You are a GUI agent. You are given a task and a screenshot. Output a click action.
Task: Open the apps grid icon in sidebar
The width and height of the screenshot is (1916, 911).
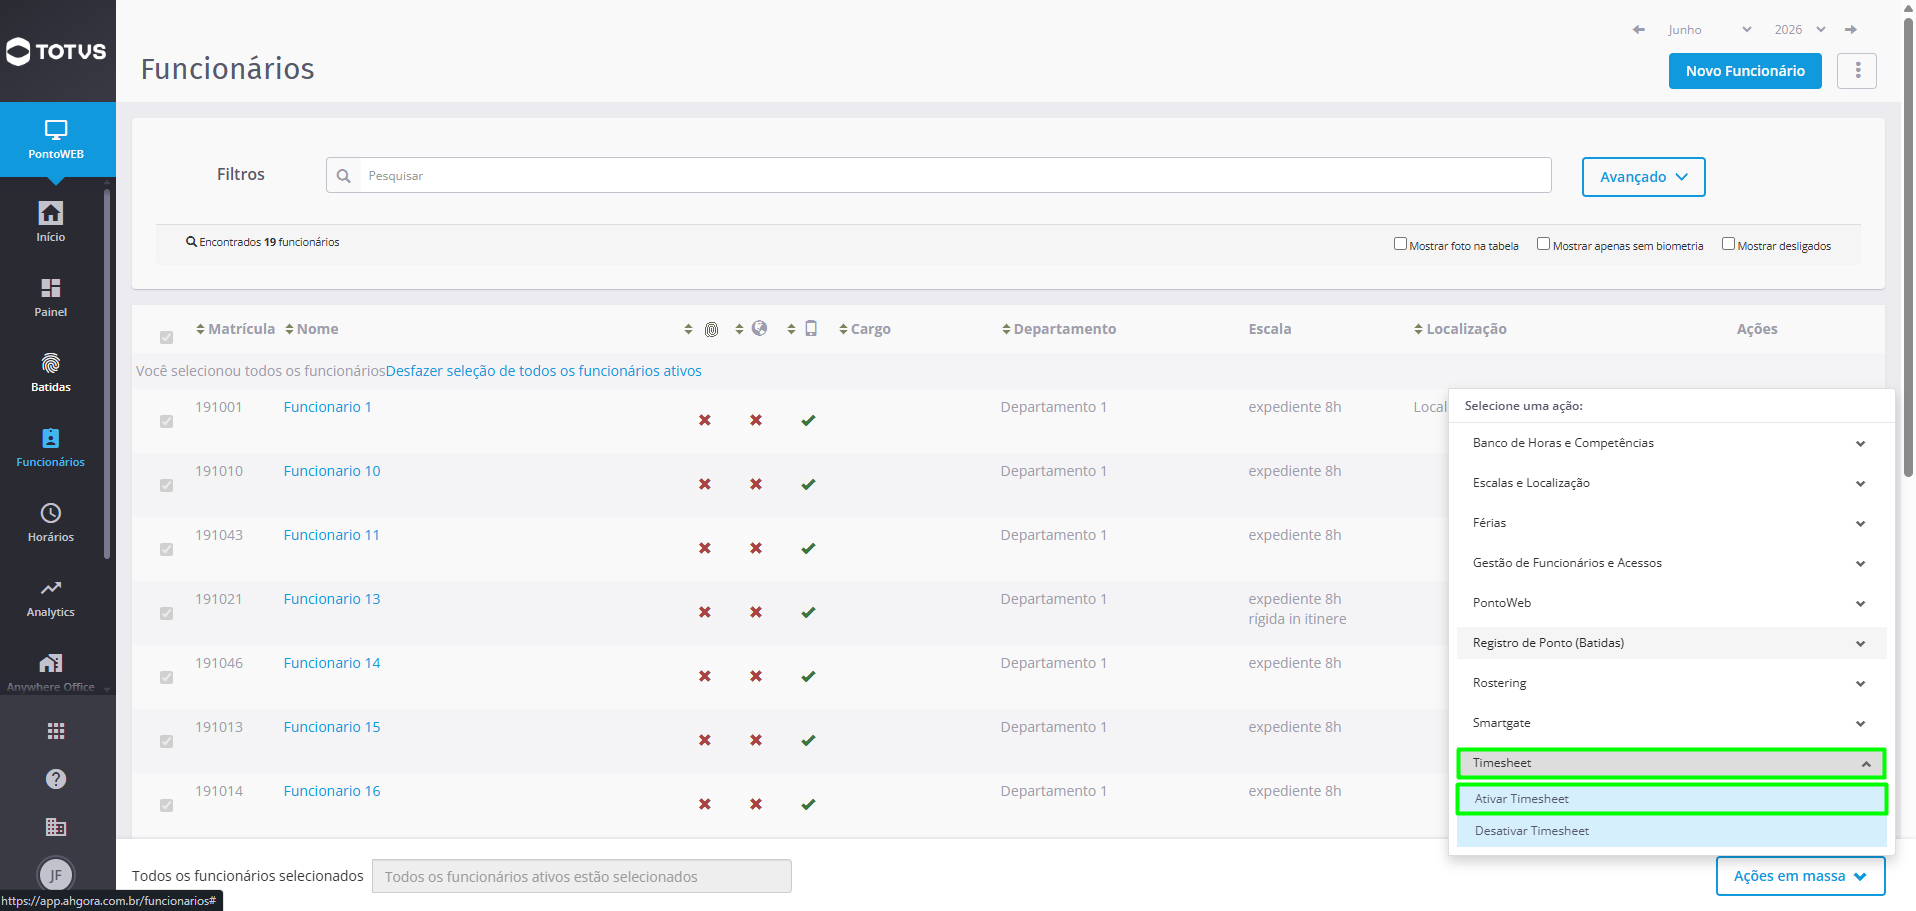point(56,731)
